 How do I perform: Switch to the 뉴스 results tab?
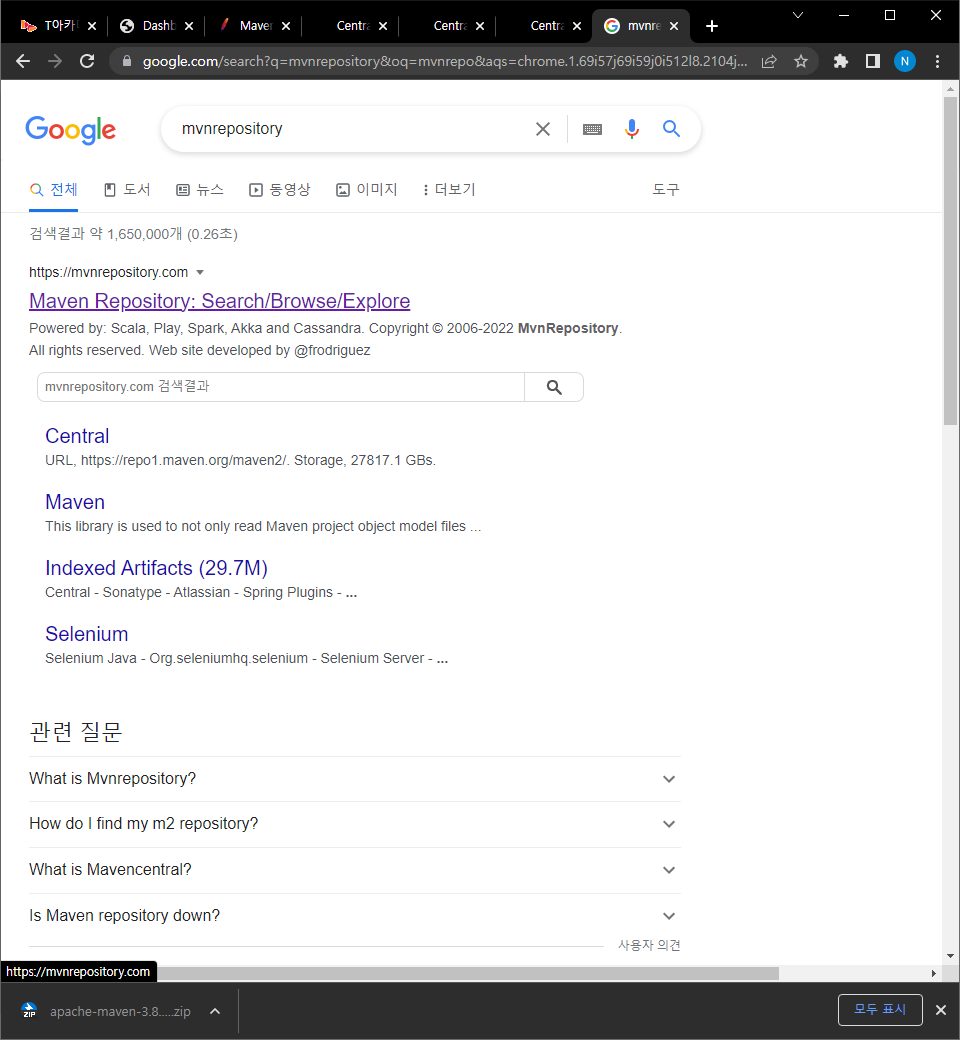click(x=200, y=190)
